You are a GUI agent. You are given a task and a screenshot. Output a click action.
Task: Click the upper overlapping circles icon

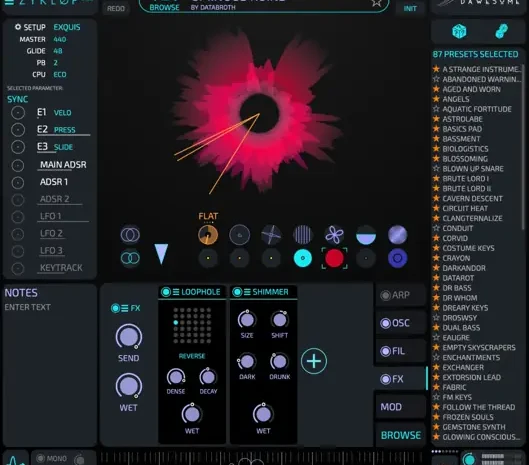click(130, 235)
